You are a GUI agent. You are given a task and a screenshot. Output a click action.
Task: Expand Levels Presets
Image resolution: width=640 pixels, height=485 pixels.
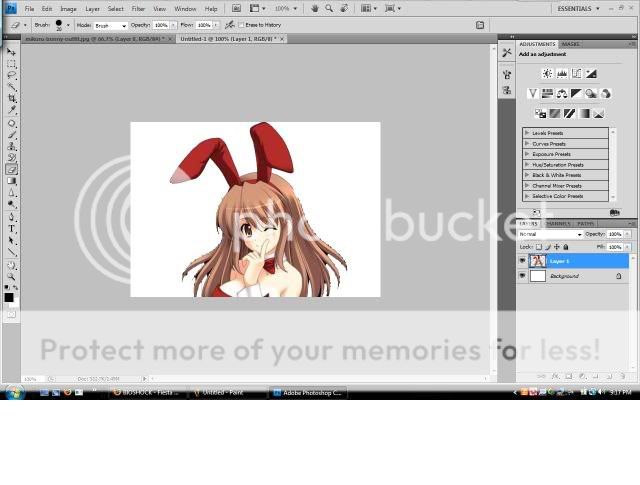click(x=527, y=133)
